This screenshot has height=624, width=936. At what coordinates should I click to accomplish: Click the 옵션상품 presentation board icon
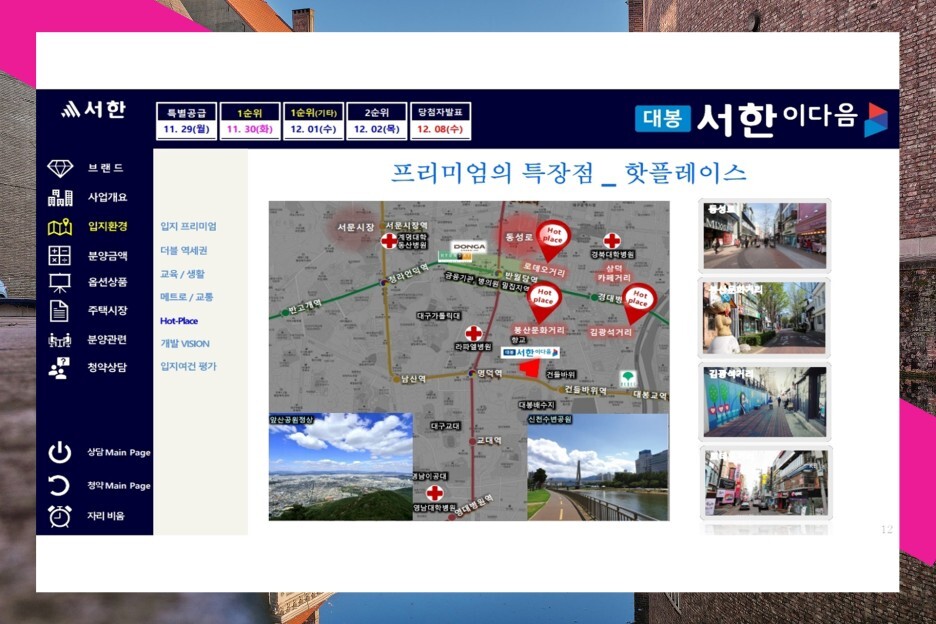[60, 283]
